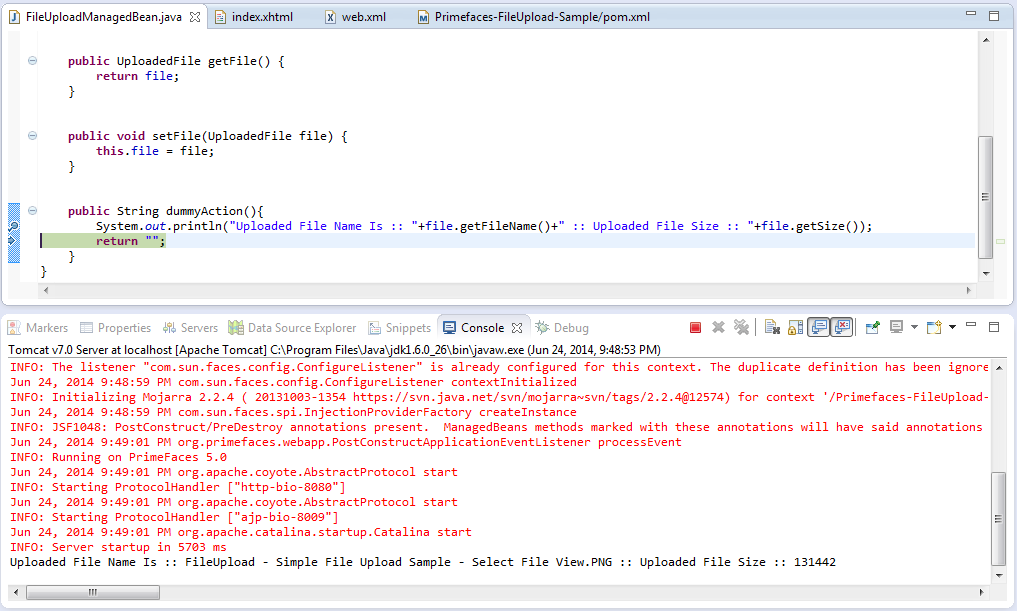Close the FileUploadManagedBean.java editor tab
This screenshot has width=1017, height=611.
click(194, 17)
